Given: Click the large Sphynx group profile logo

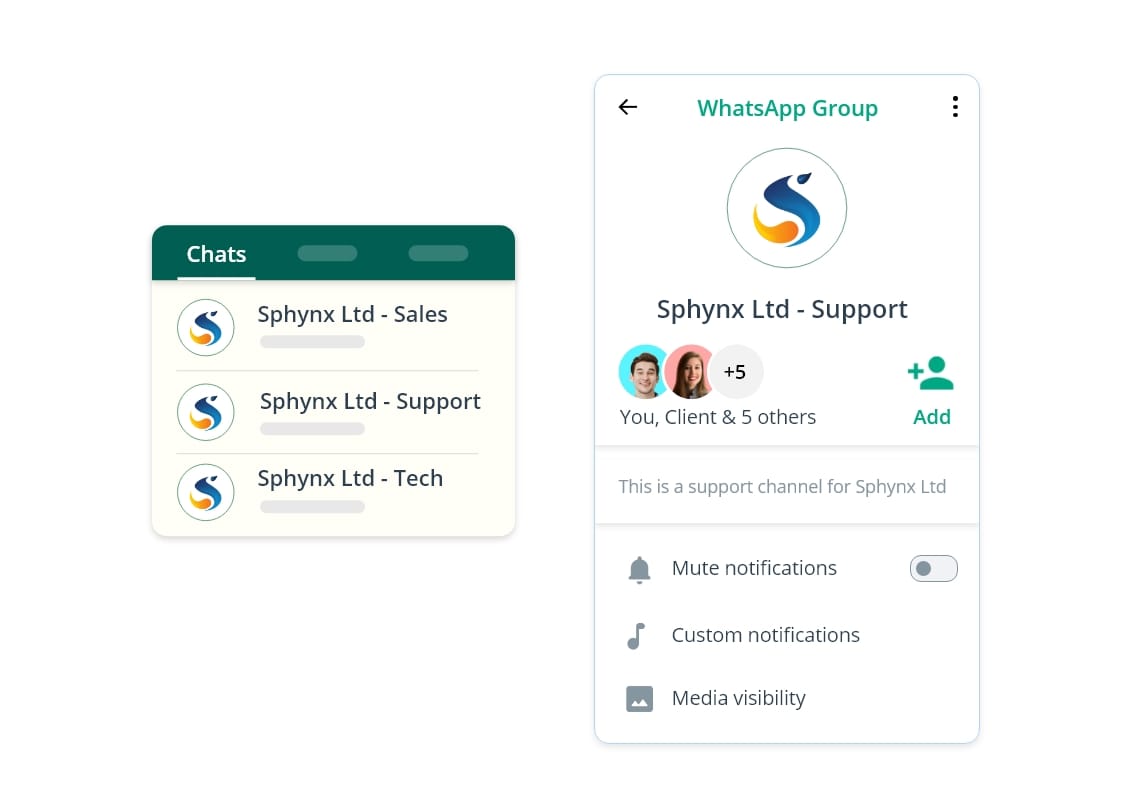Looking at the screenshot, I should pos(786,208).
